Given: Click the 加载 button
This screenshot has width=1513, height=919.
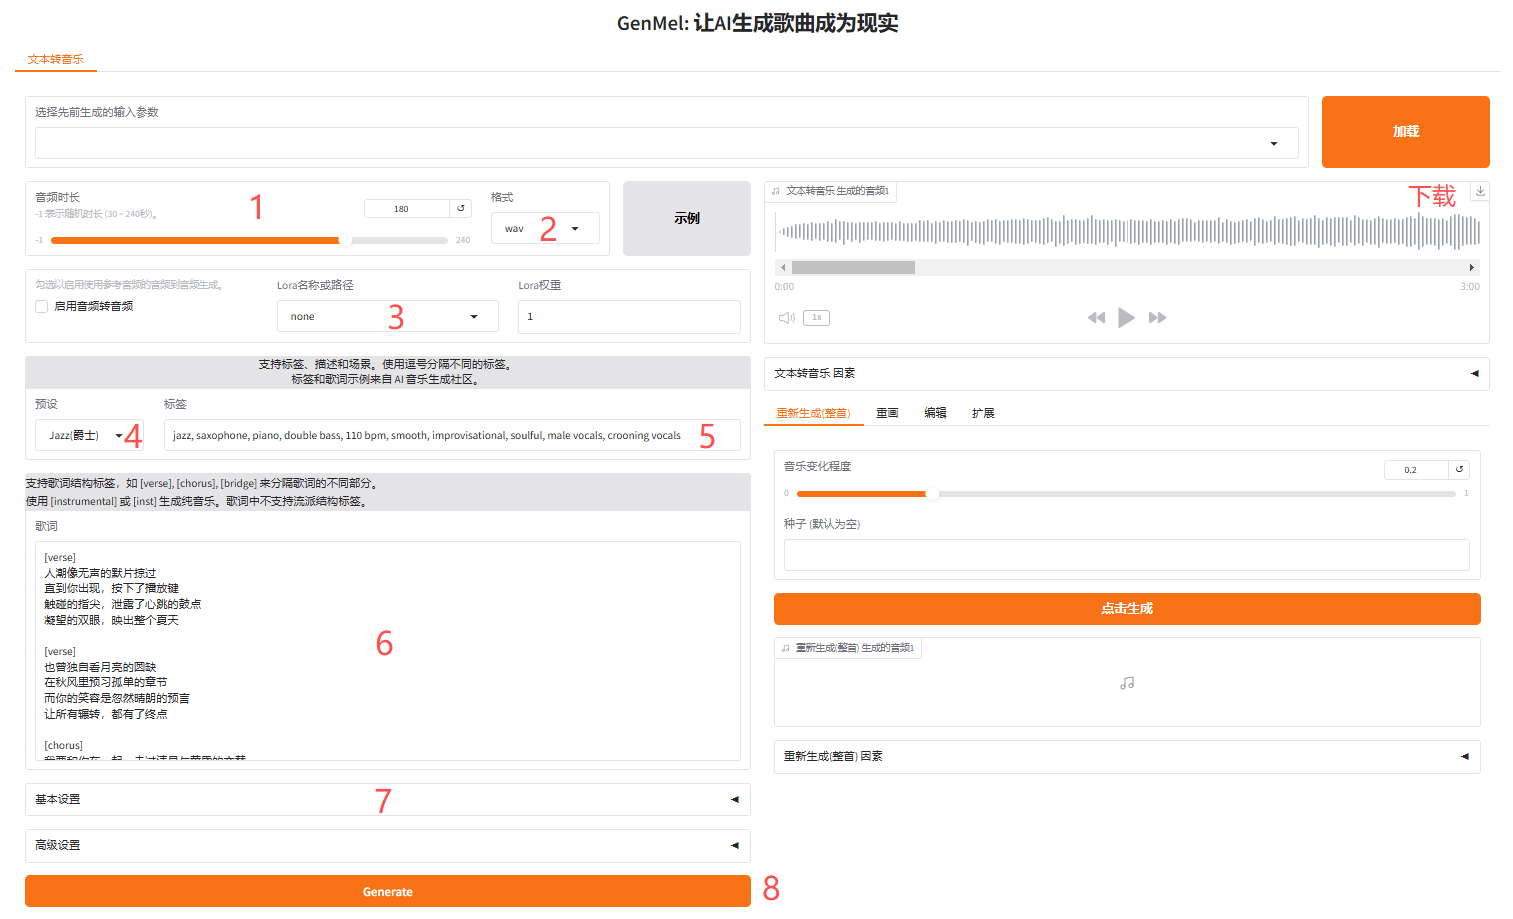Looking at the screenshot, I should pyautogui.click(x=1406, y=132).
